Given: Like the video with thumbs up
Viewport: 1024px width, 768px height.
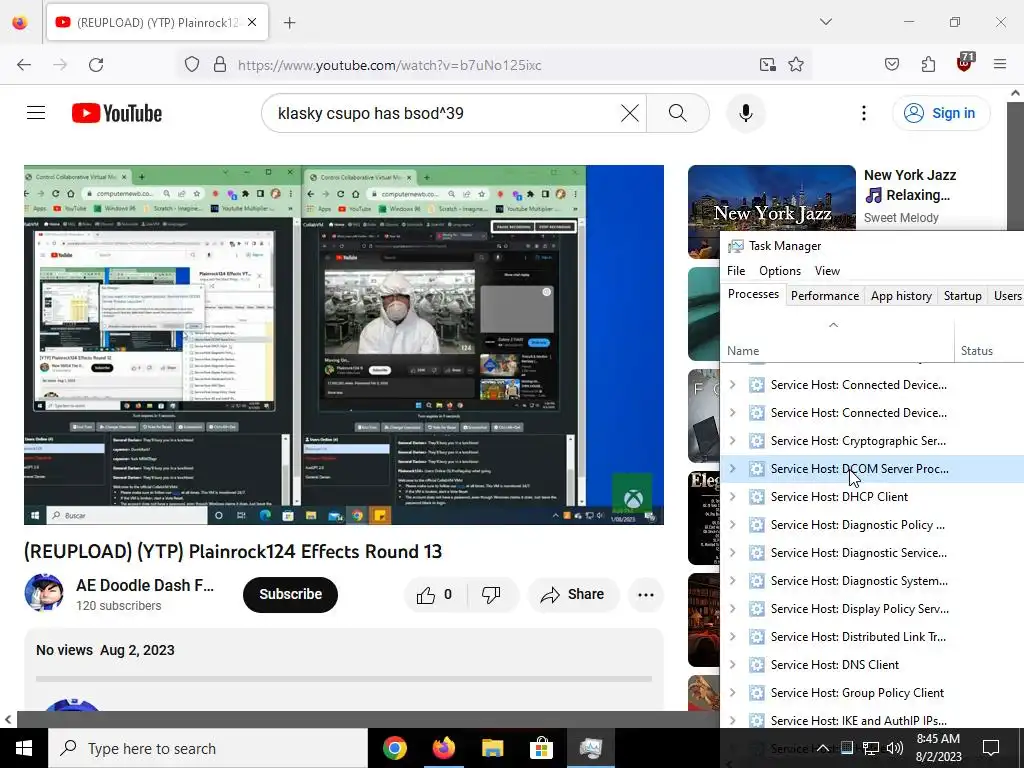Looking at the screenshot, I should tap(434, 594).
